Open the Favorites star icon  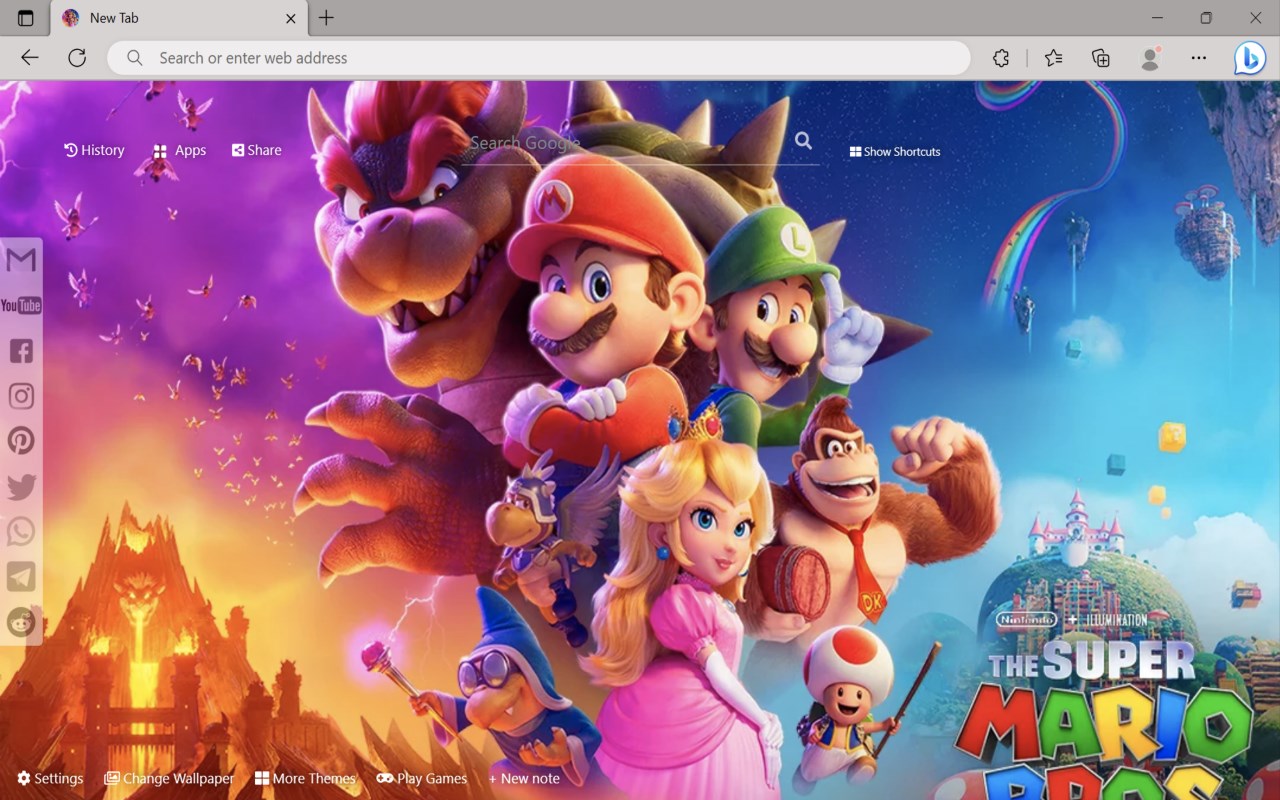click(1053, 58)
